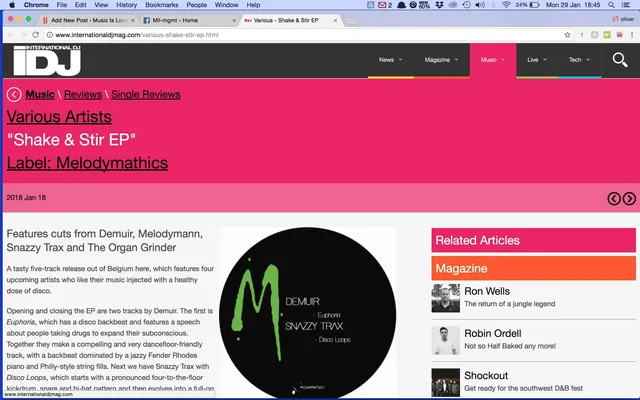Switch to the Add New Post tab
Viewport: 640px width, 400px height.
[x=89, y=20]
